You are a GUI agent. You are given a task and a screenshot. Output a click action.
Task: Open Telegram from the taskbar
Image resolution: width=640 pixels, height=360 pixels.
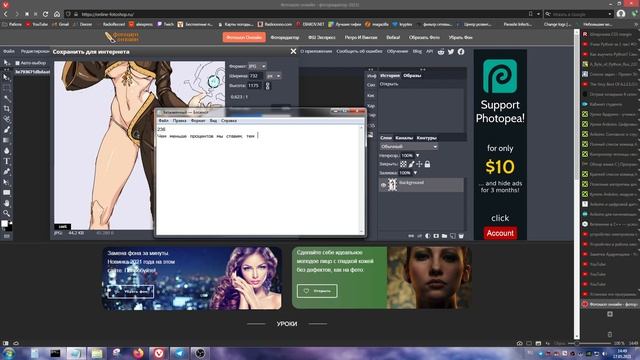coord(179,353)
